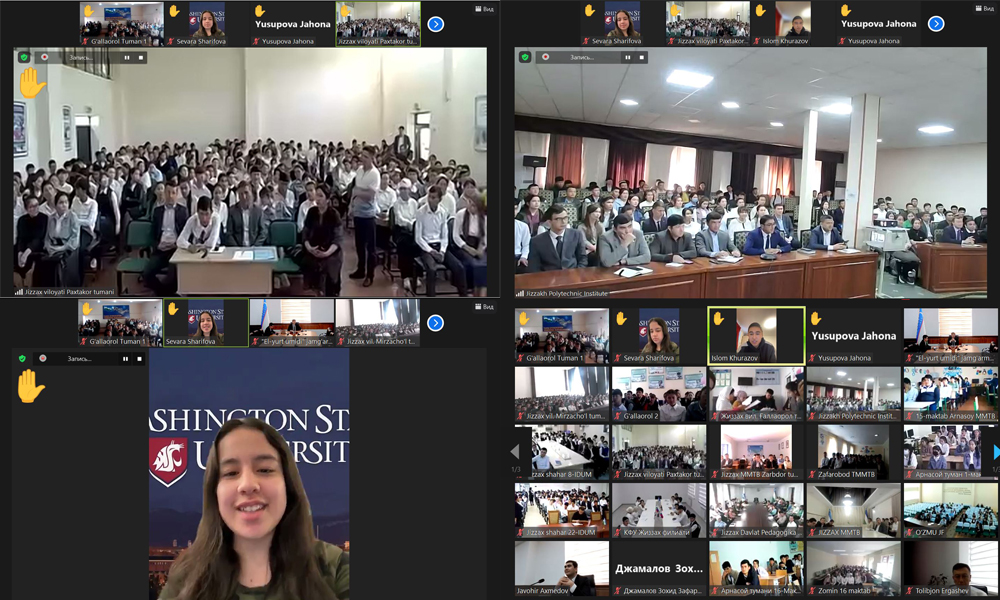
Task: Pause recording in the Jizzakh Polytechnic Institute window
Action: 626,57
